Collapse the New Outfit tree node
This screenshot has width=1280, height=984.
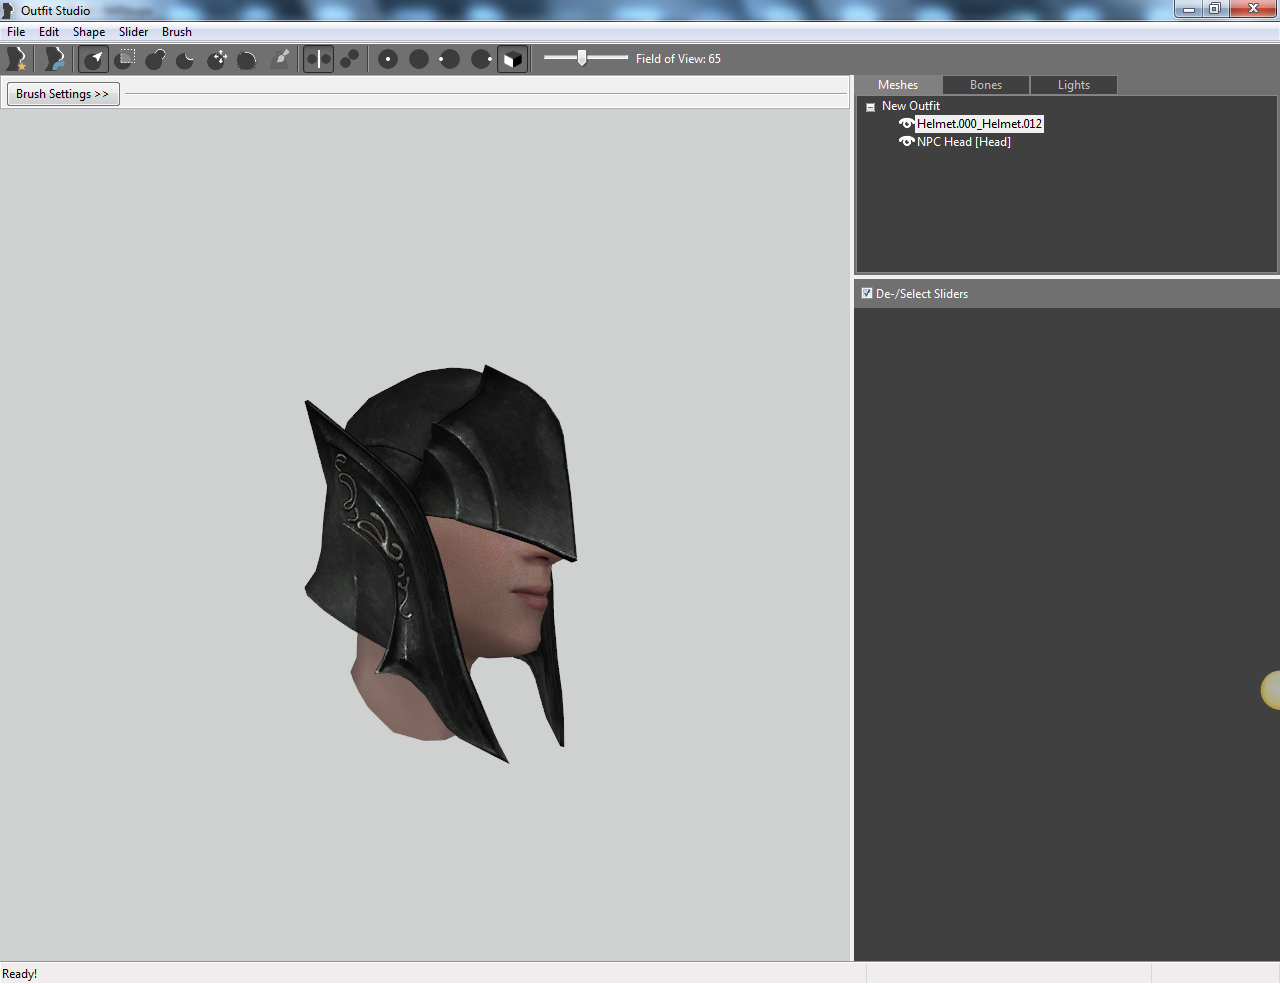[870, 106]
